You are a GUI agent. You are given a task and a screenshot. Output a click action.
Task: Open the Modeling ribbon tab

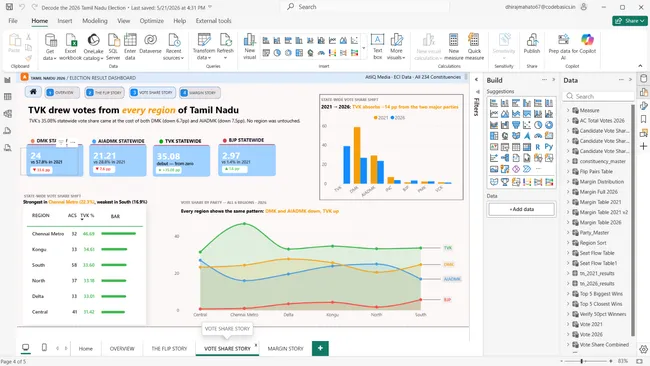95,21
